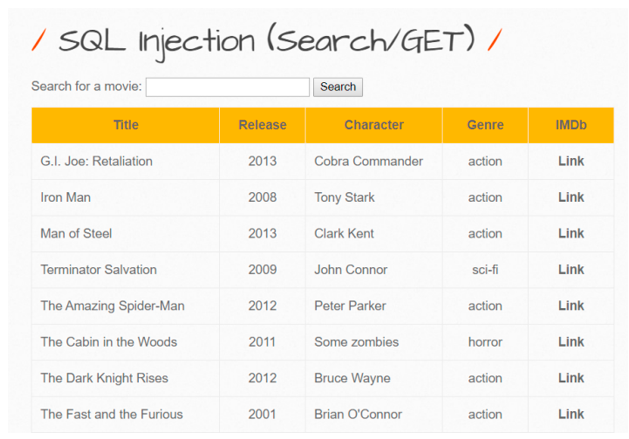Open IMDb link for Iron Man

[x=571, y=197]
